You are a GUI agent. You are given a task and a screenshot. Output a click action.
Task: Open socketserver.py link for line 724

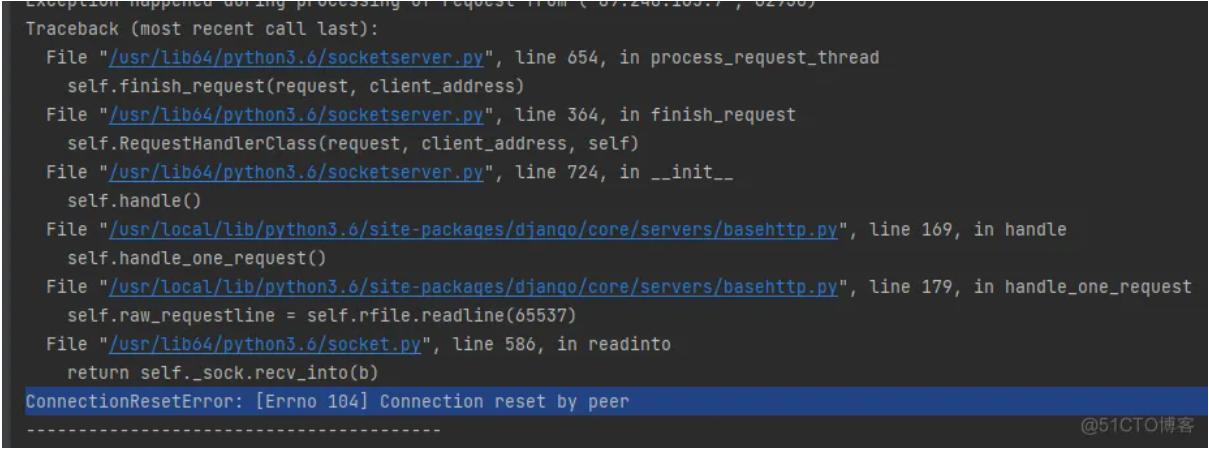[294, 172]
